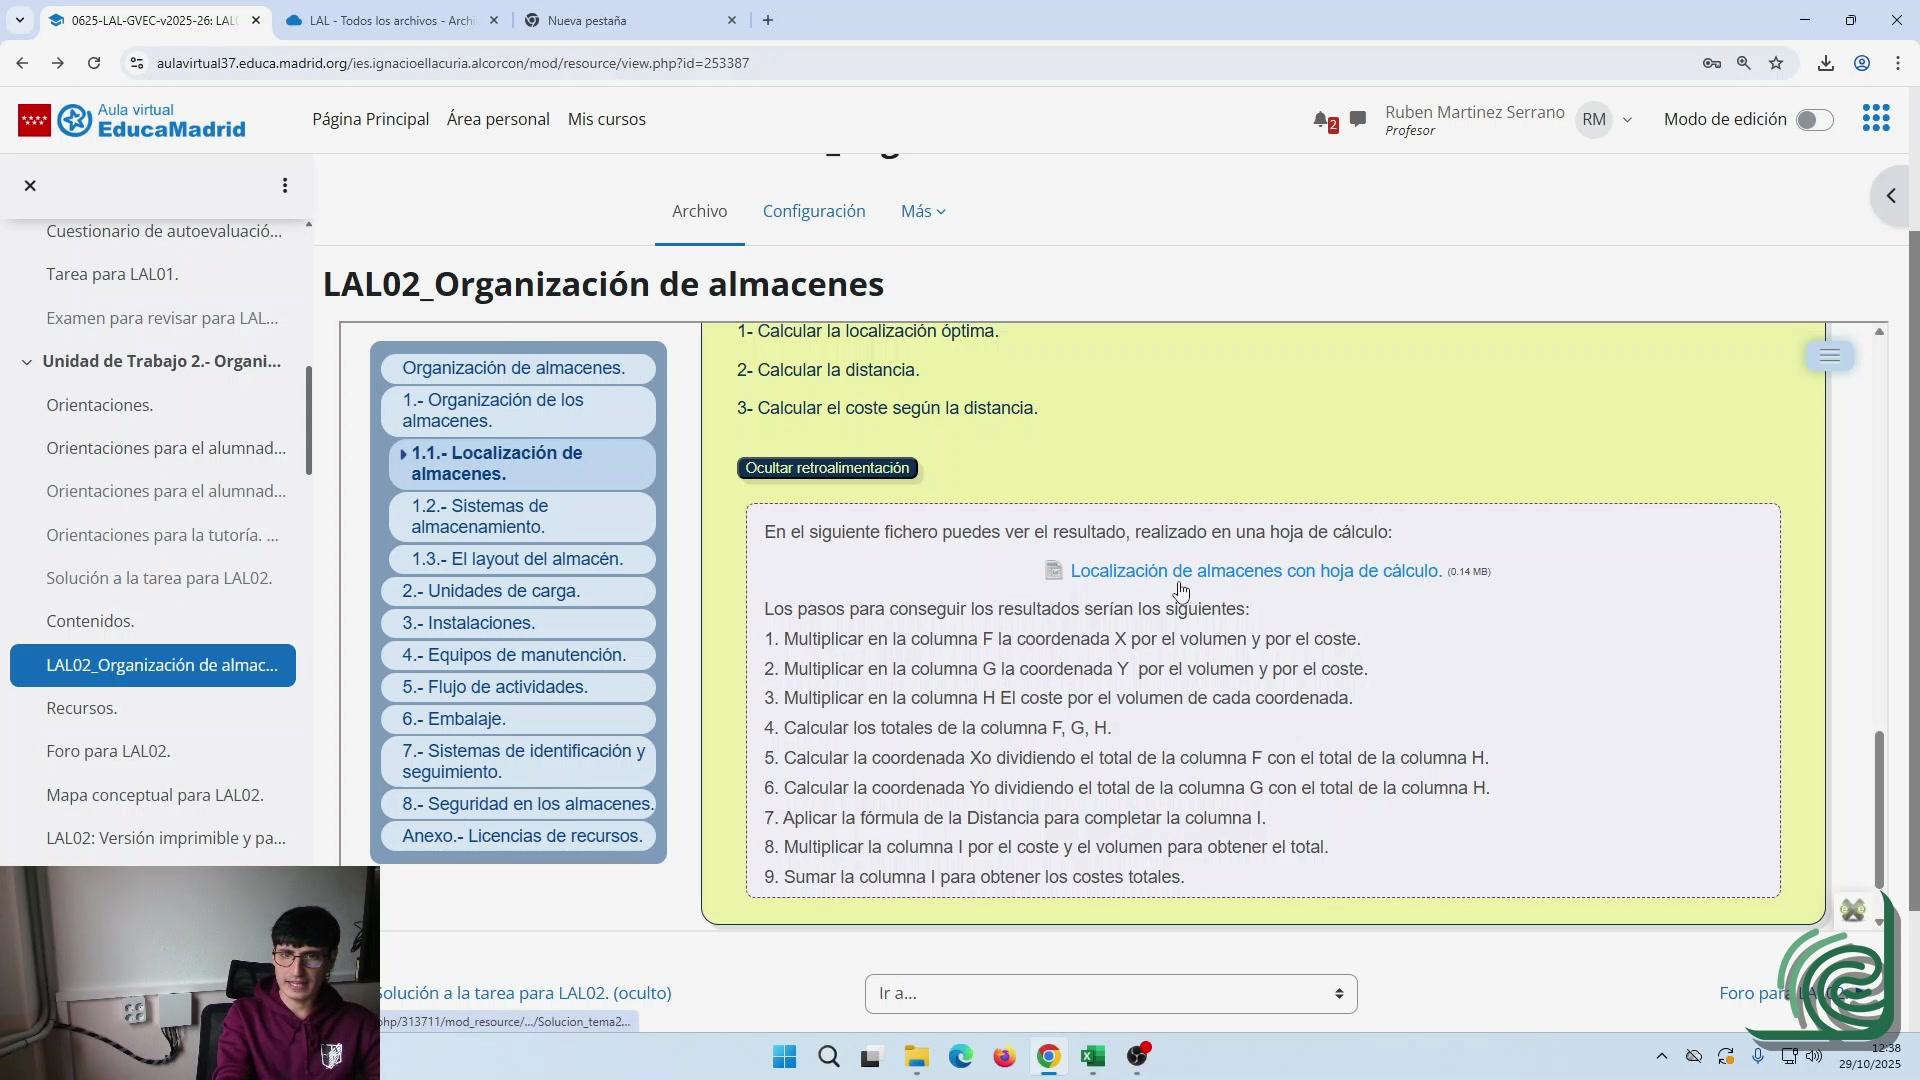This screenshot has height=1080, width=1920.
Task: Open the Ir a... jump selector
Action: 1110,994
